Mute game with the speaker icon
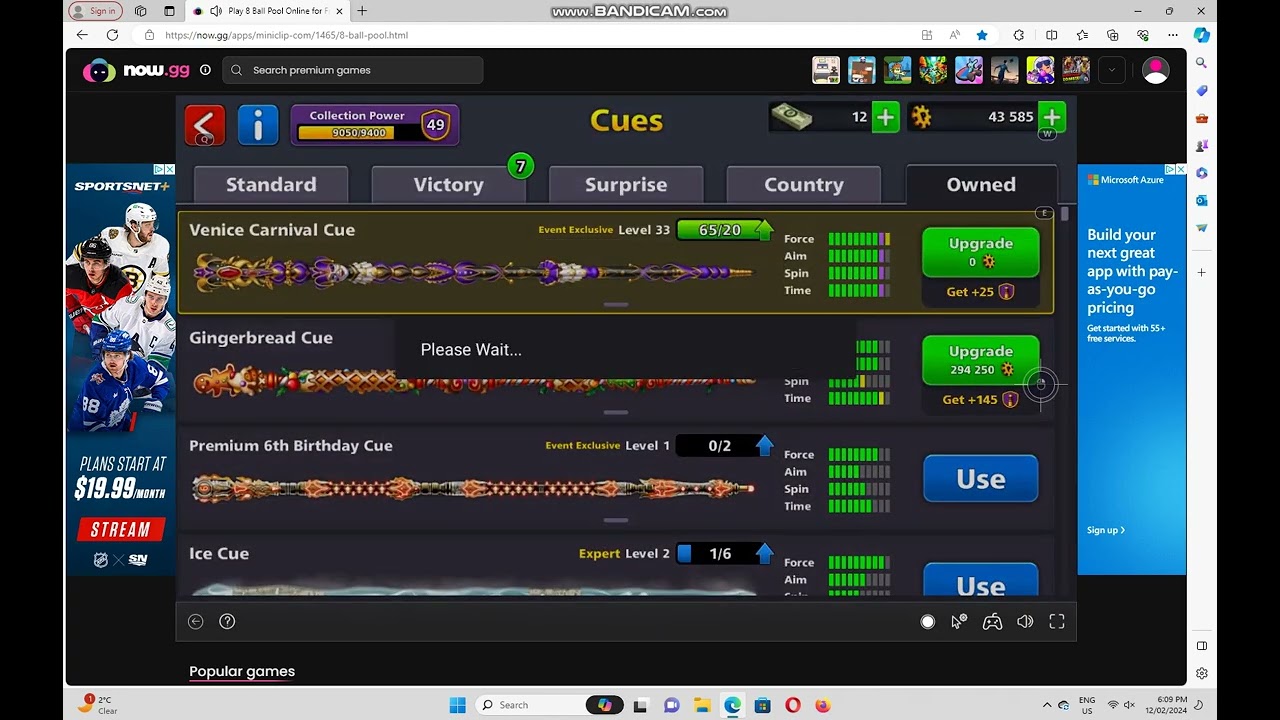Viewport: 1280px width, 720px height. 1025,621
